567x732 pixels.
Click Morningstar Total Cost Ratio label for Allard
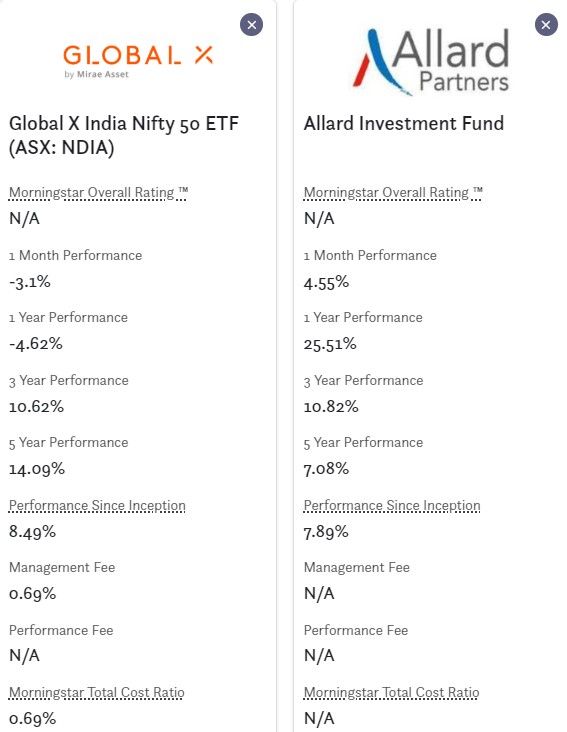tap(392, 693)
